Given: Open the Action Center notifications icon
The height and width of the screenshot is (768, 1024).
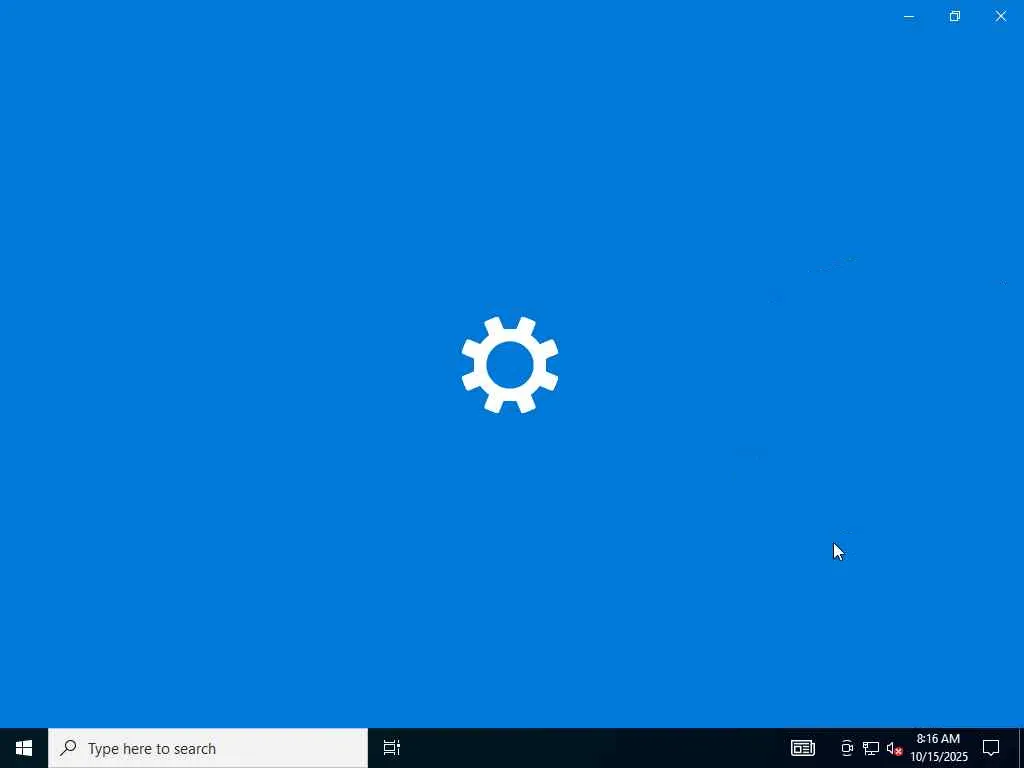Looking at the screenshot, I should [991, 748].
